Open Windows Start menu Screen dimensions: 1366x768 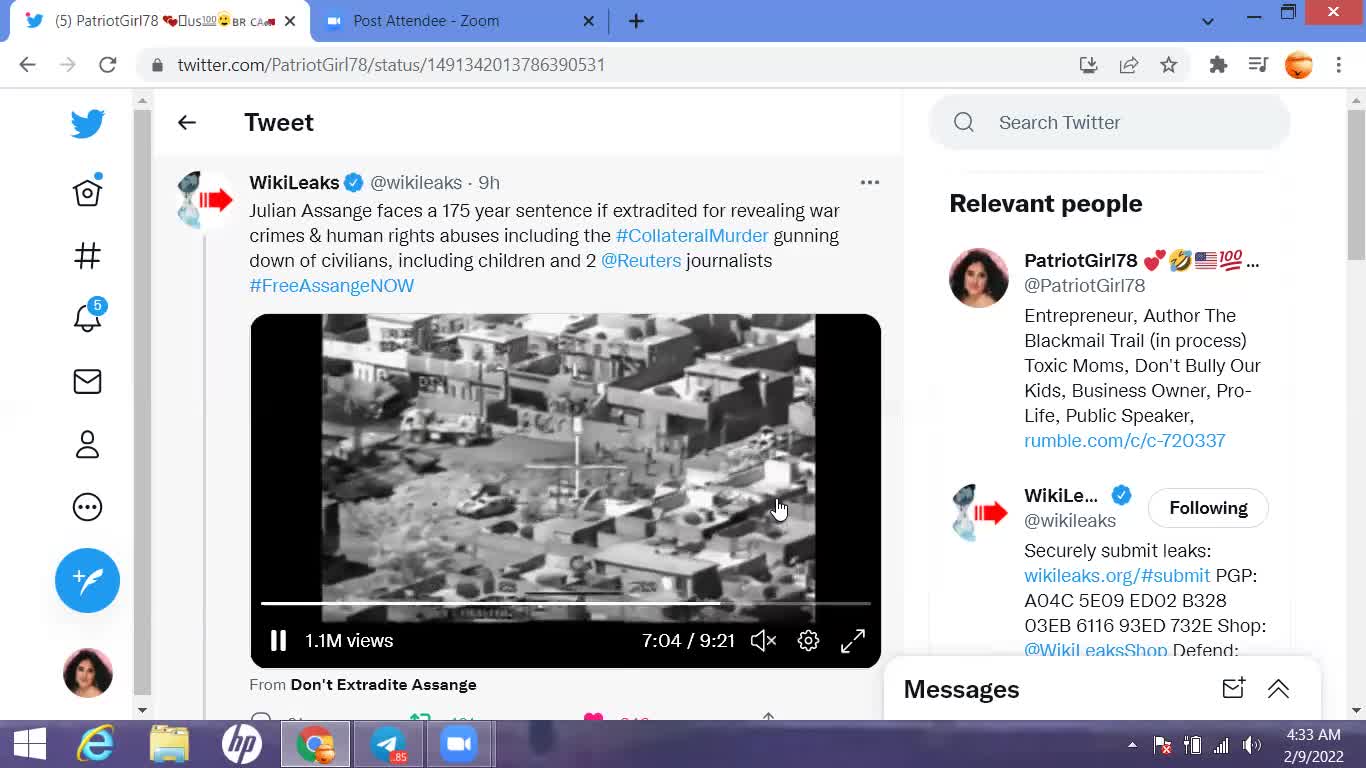coord(29,745)
